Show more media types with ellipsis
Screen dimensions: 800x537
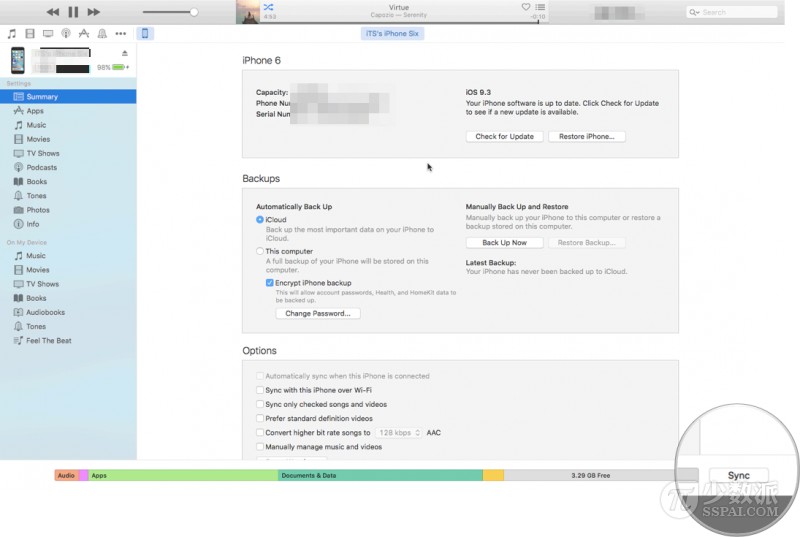120,34
